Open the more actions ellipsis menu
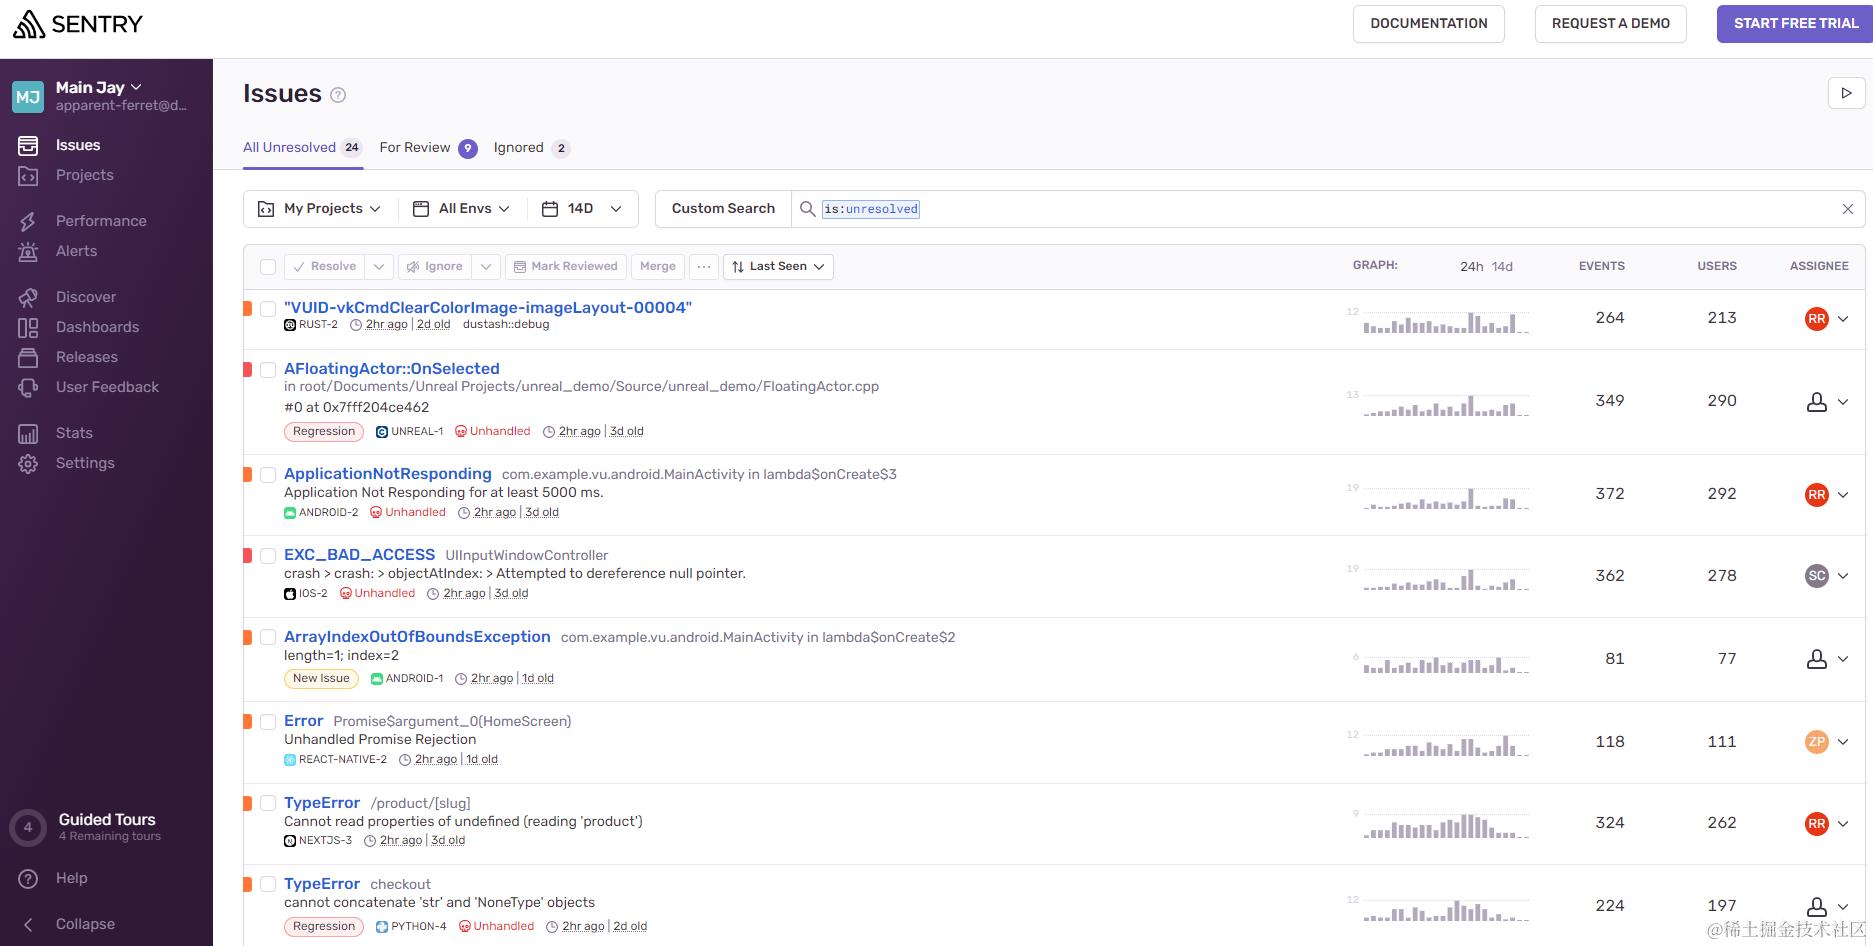The width and height of the screenshot is (1873, 946). click(704, 267)
